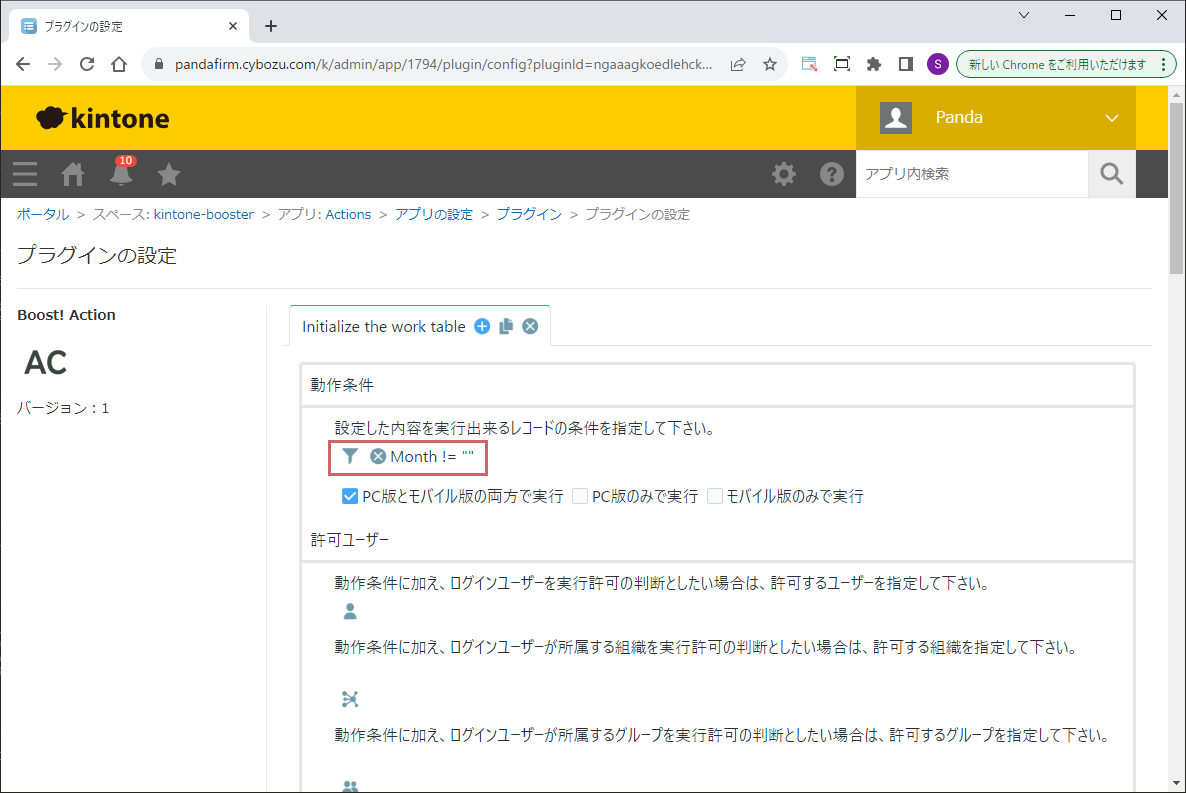The height and width of the screenshot is (793, 1186).
Task: Open Chrome's three-dot update menu
Action: click(x=1162, y=64)
